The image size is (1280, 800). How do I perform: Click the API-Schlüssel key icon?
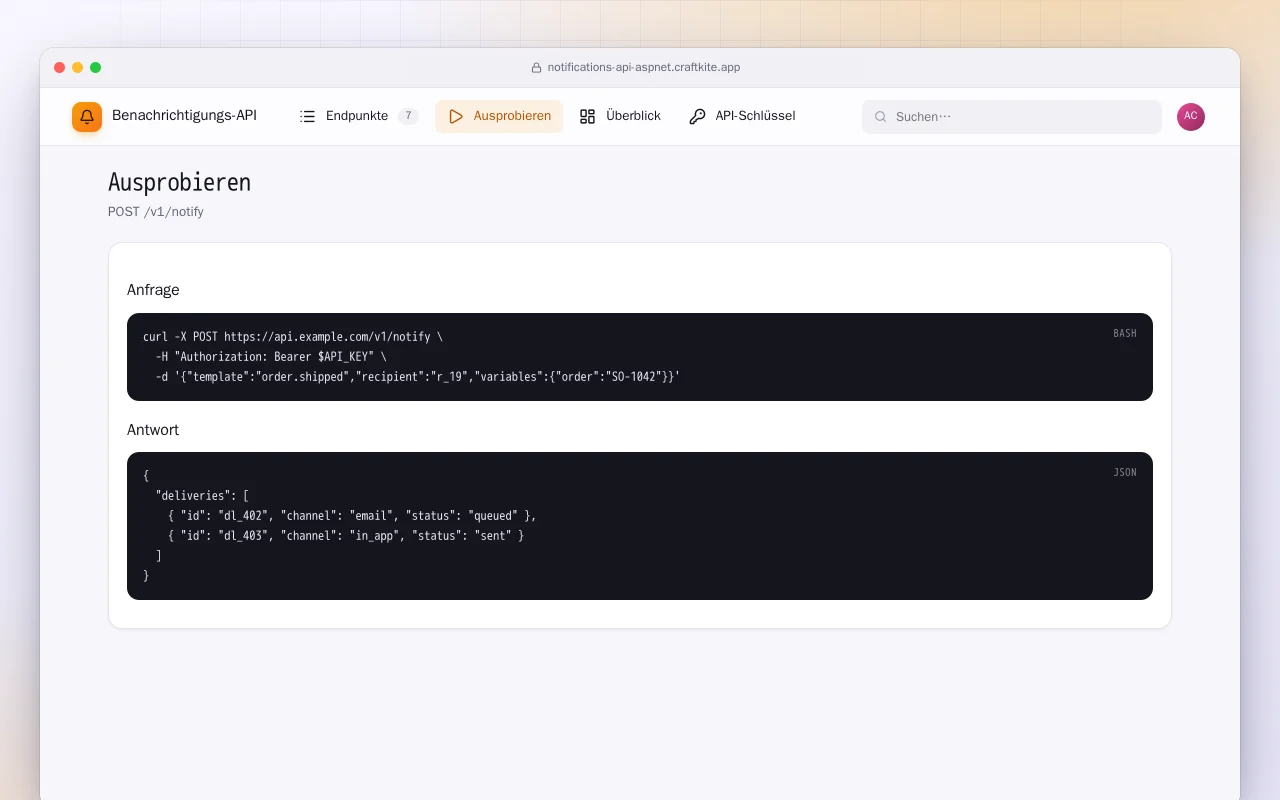point(697,116)
